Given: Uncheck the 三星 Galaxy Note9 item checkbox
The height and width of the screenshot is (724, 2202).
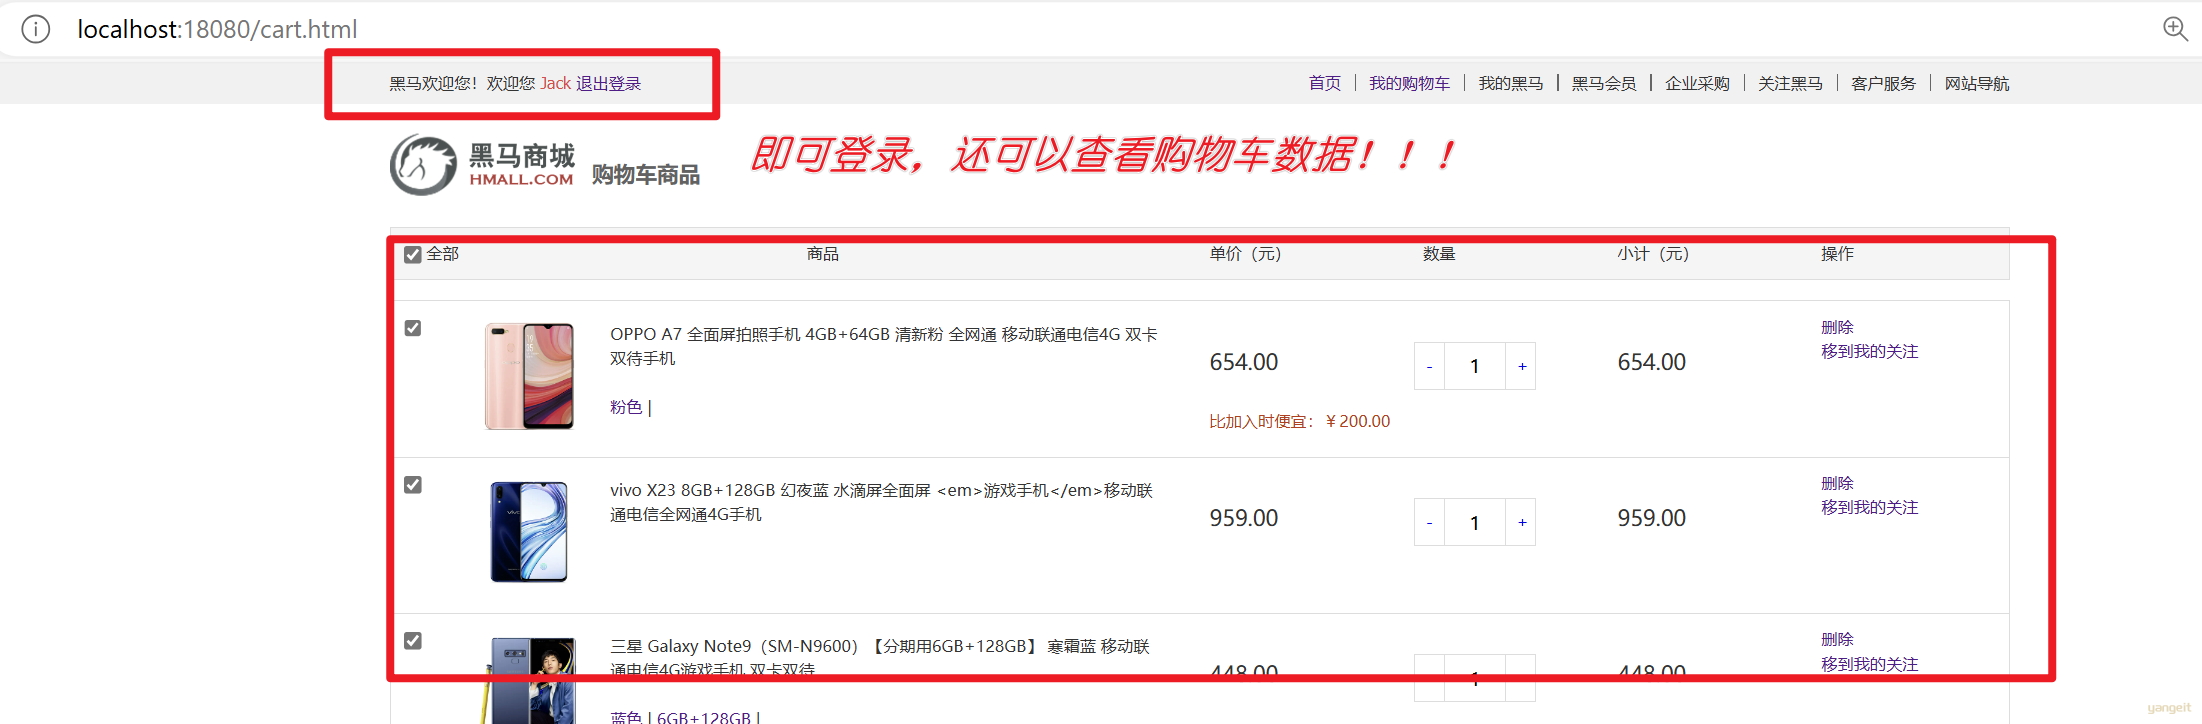Looking at the screenshot, I should [413, 641].
